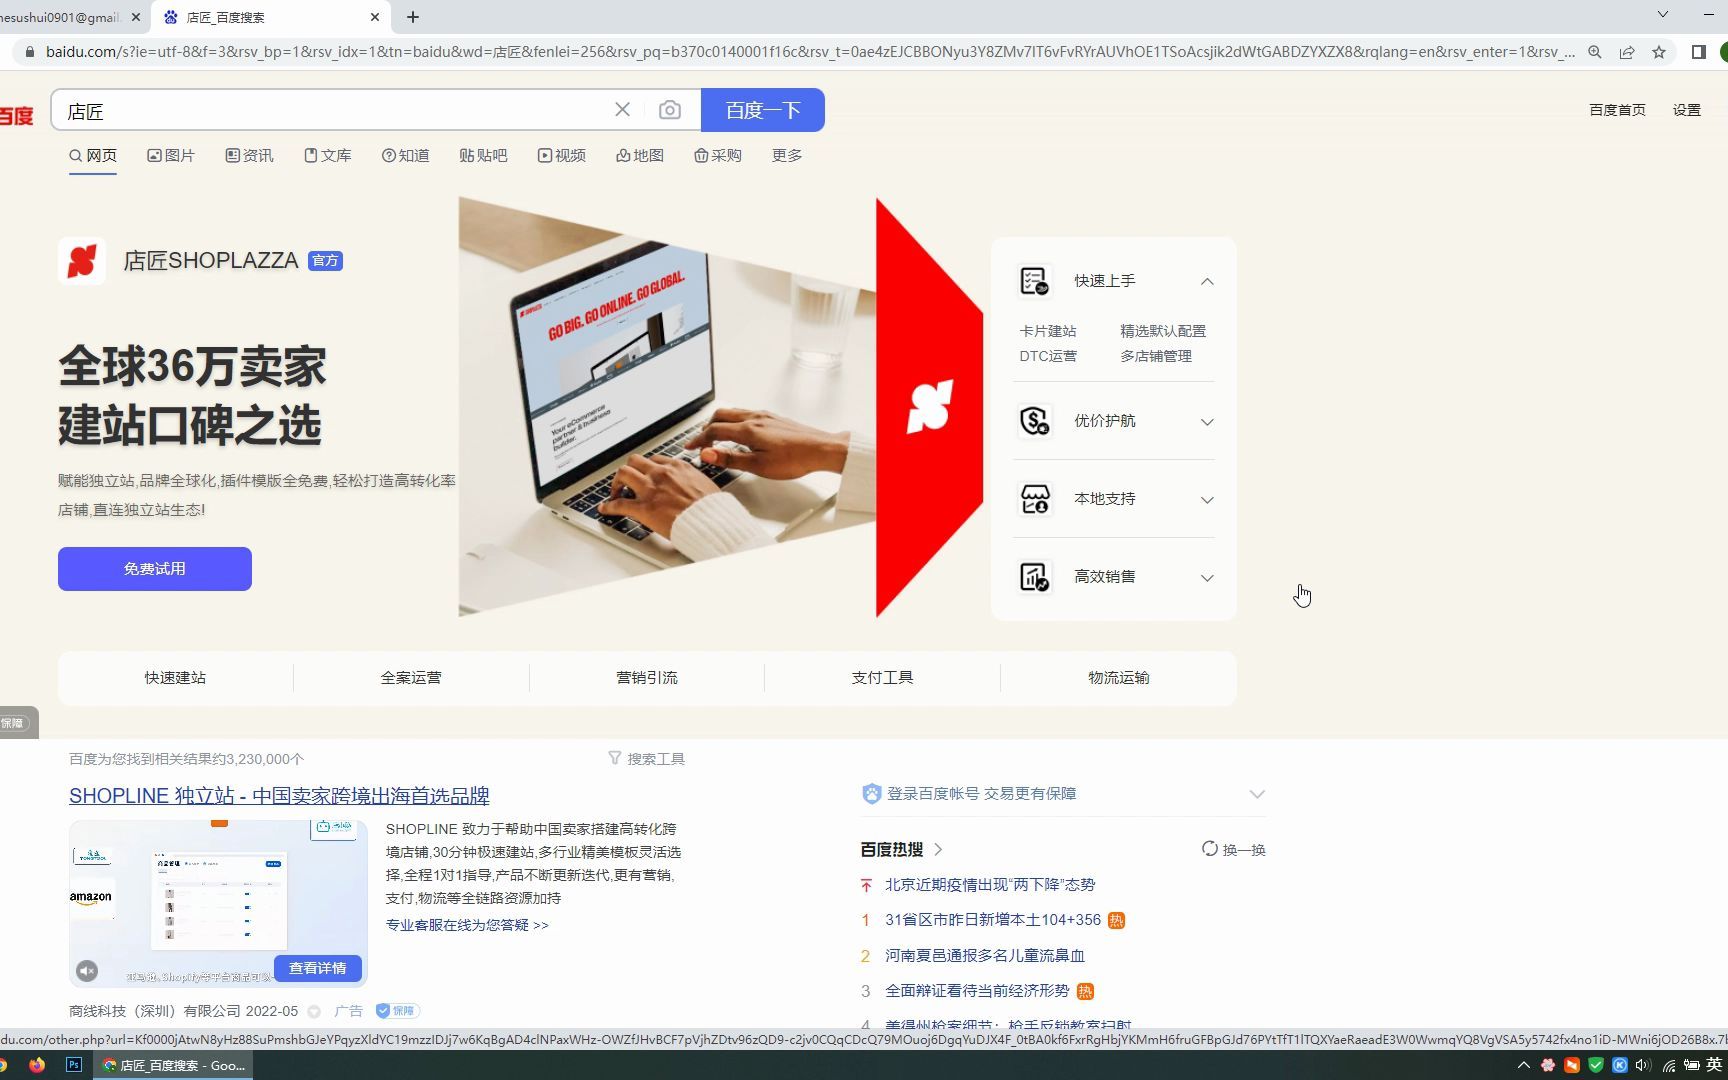Open 设置 settings link
Viewport: 1728px width, 1080px height.
pyautogui.click(x=1687, y=110)
